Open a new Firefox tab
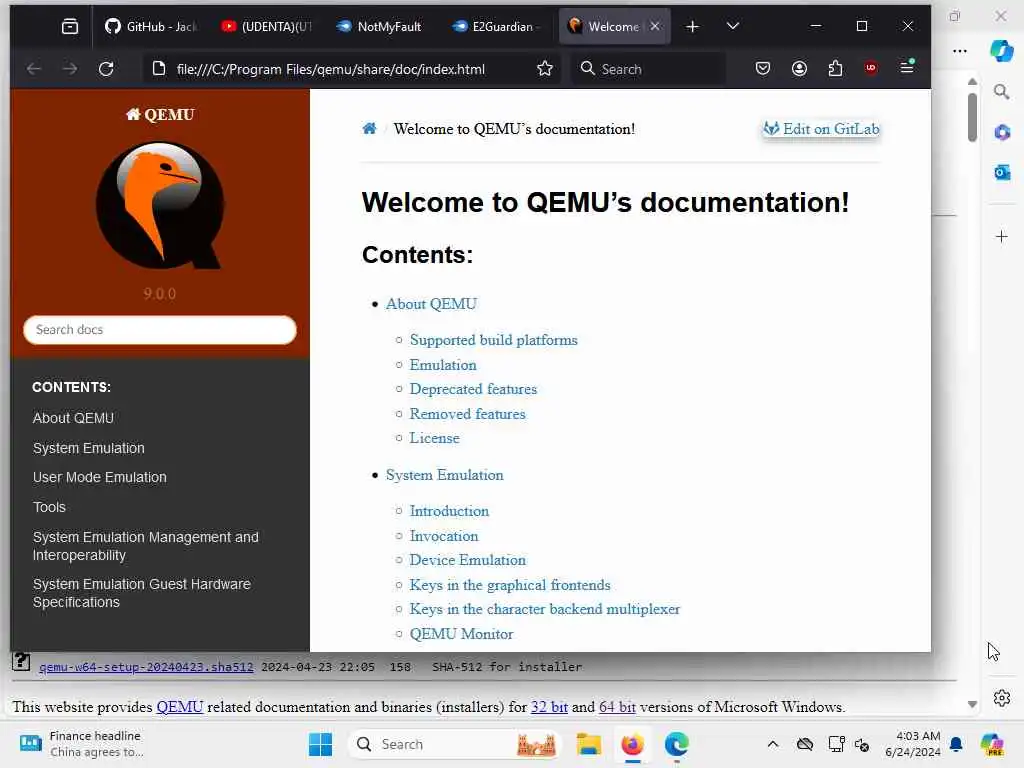This screenshot has height=768, width=1024. [692, 27]
